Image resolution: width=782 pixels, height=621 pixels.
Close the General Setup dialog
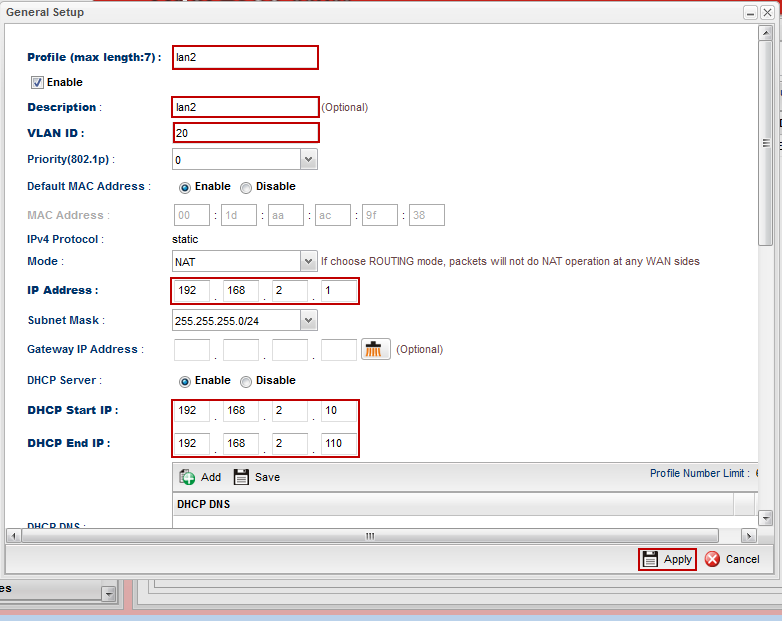(x=767, y=12)
